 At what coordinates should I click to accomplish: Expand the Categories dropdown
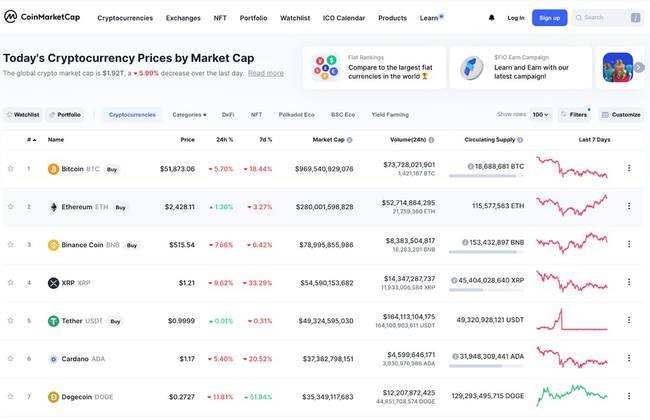[x=189, y=115]
